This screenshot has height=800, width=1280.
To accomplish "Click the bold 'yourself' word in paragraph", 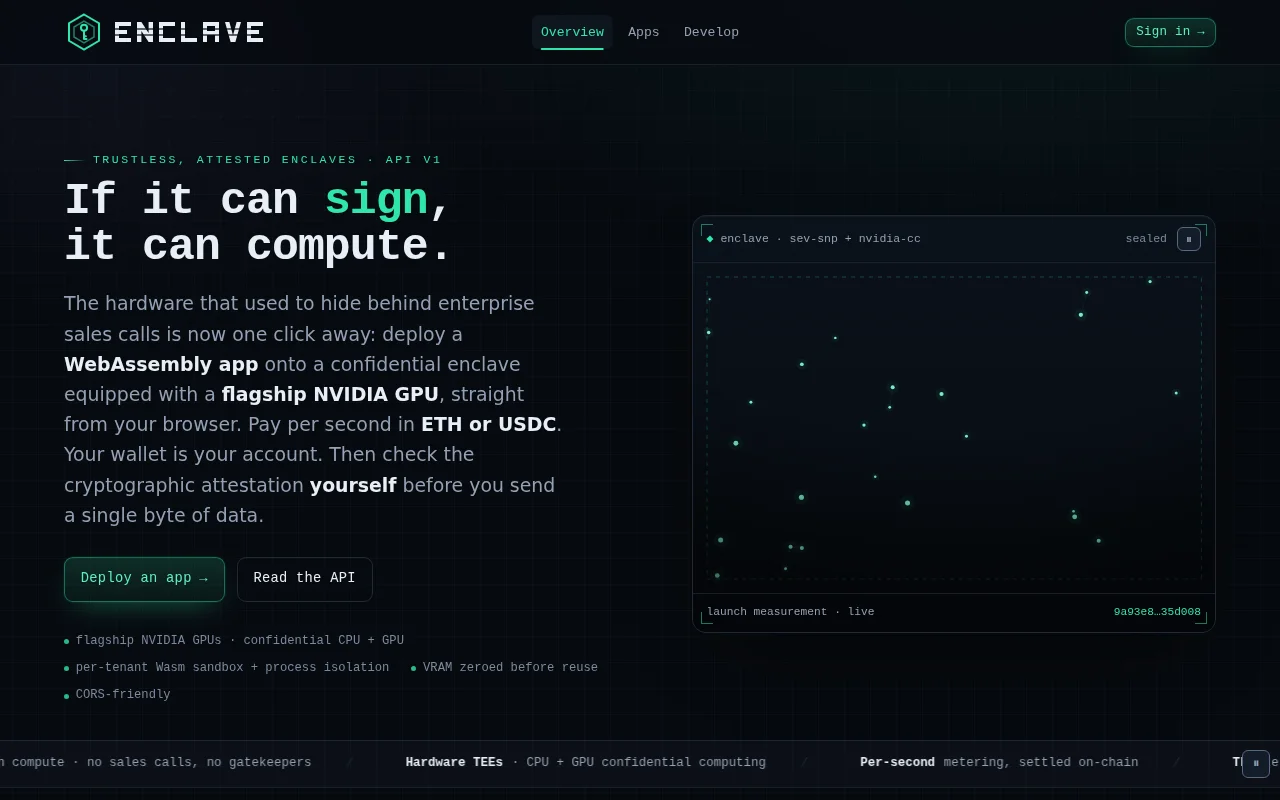I will click(x=353, y=485).
